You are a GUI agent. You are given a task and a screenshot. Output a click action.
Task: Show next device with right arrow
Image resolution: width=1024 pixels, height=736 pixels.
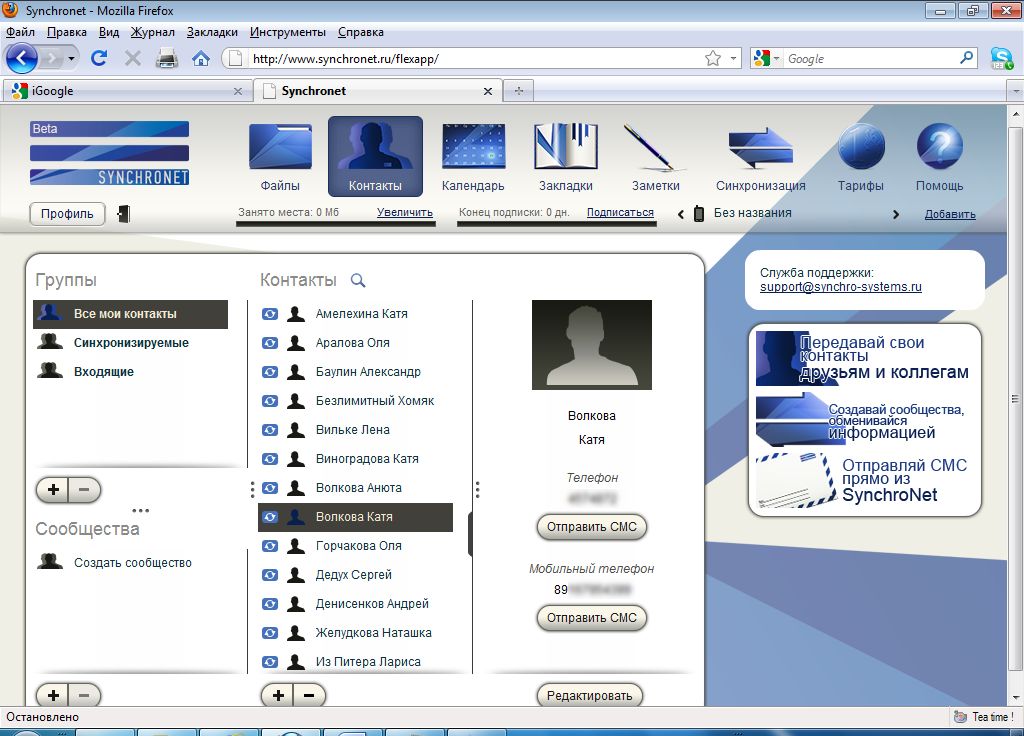pos(896,214)
